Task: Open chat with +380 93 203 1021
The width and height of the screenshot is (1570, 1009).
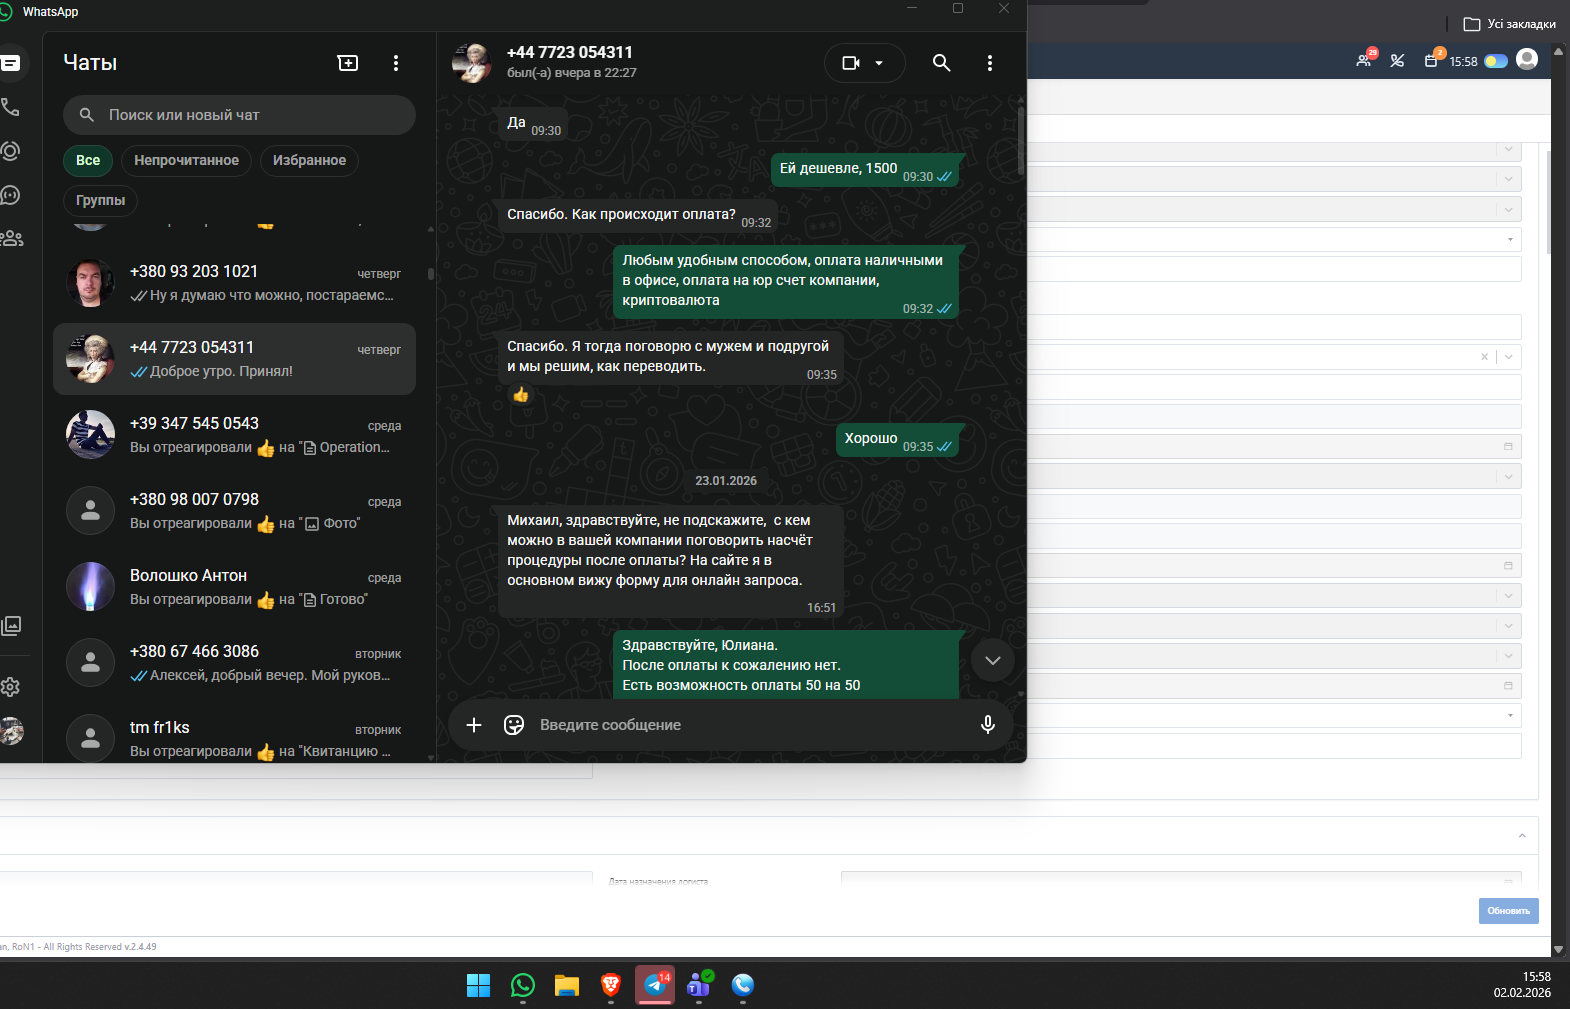Action: tap(234, 283)
